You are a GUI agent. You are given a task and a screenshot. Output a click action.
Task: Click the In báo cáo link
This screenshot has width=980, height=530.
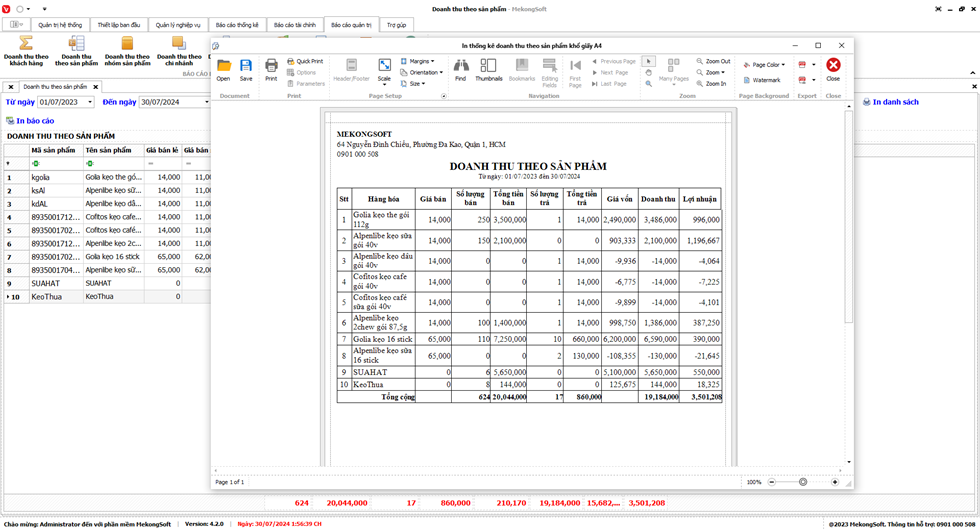[34, 121]
